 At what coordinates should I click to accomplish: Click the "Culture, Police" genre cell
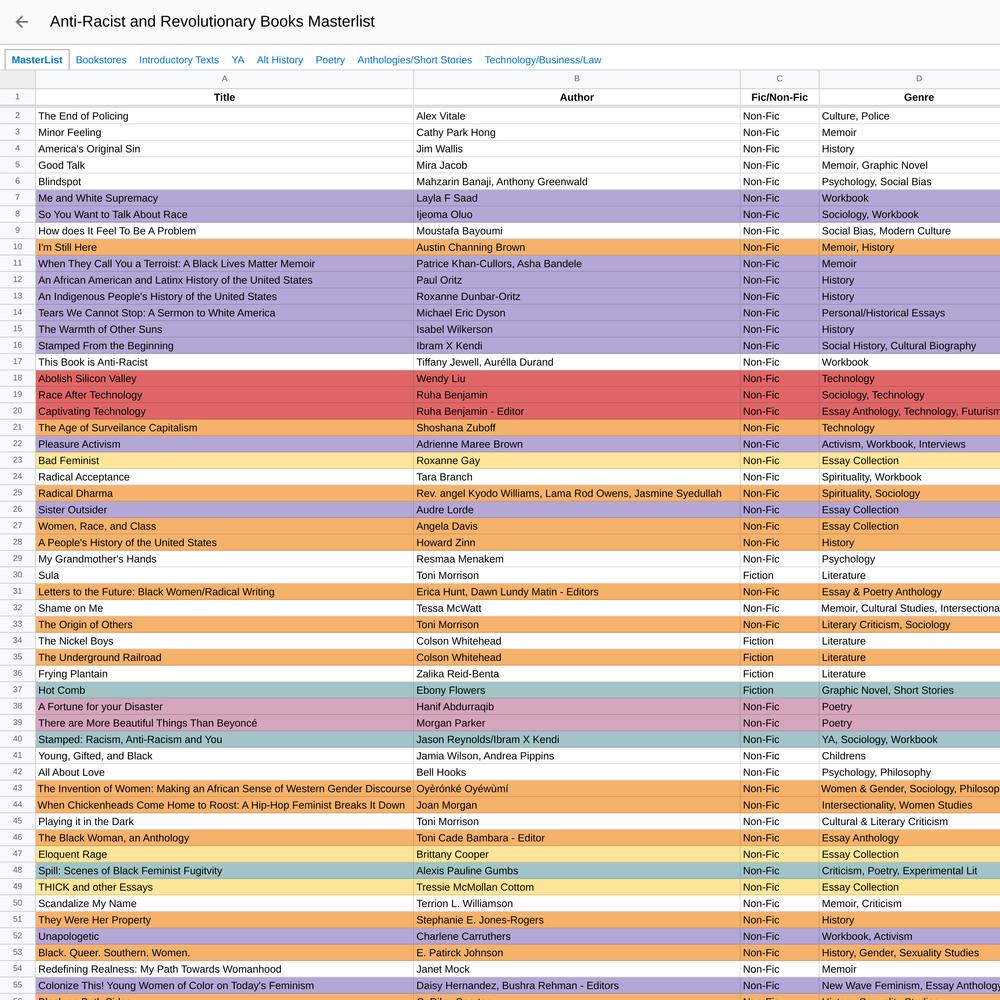coord(909,116)
